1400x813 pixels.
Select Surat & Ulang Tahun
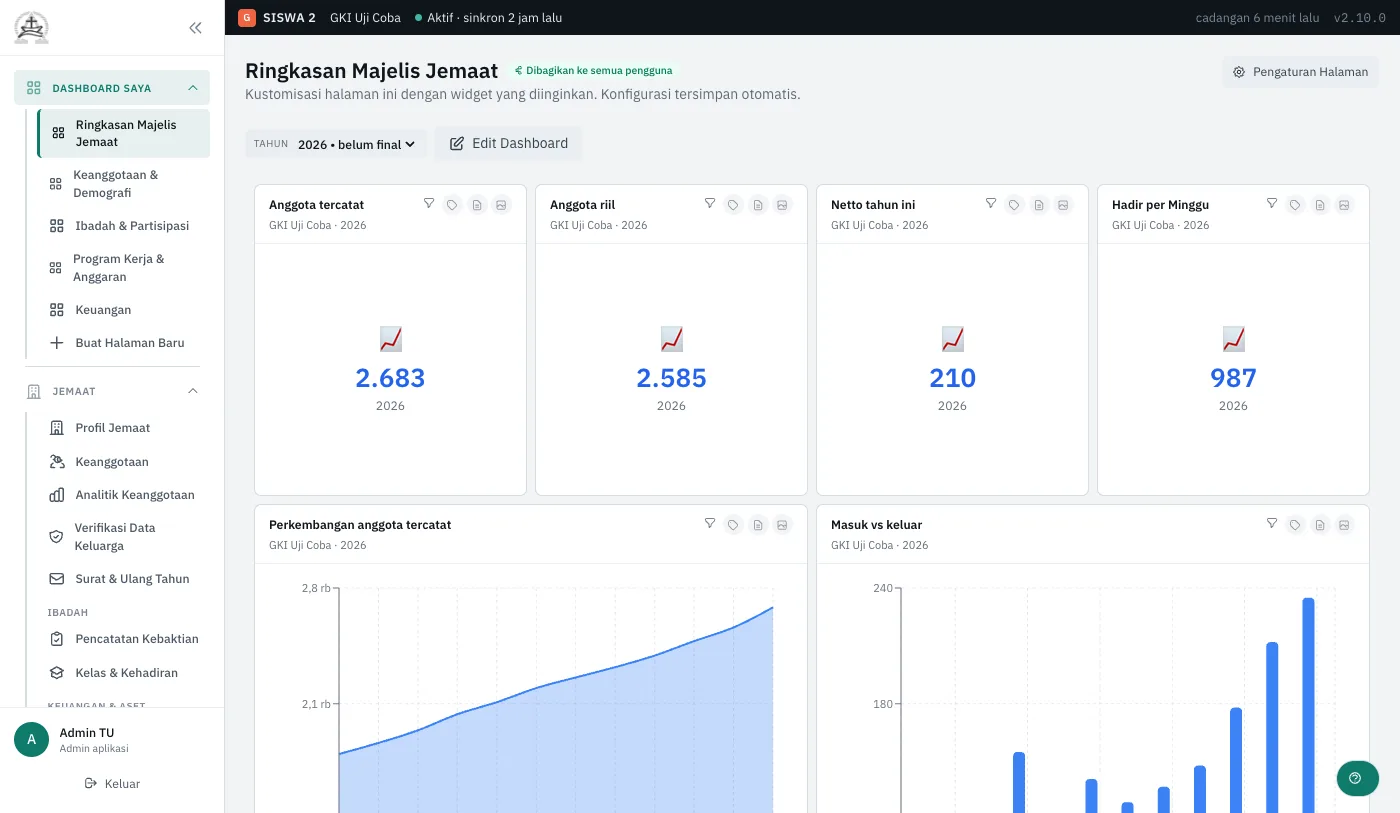tap(124, 579)
